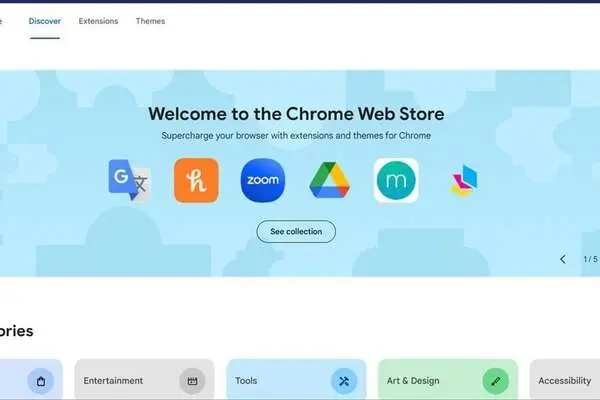Open the Extensions tab
This screenshot has width=600, height=400.
point(98,21)
